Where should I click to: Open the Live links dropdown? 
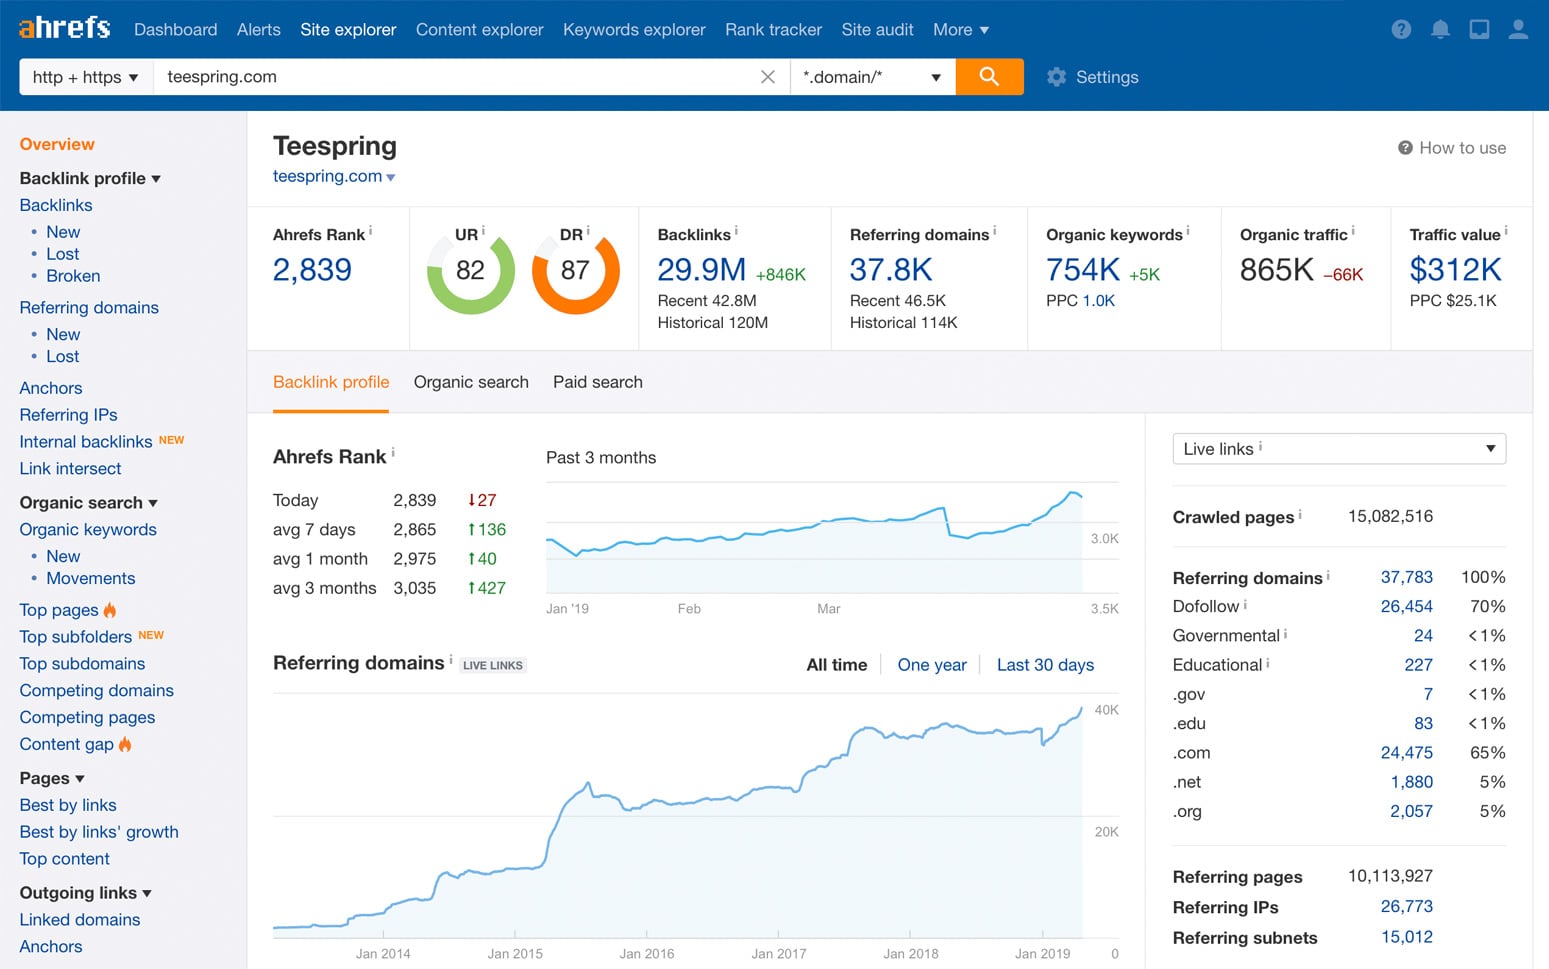(1338, 449)
